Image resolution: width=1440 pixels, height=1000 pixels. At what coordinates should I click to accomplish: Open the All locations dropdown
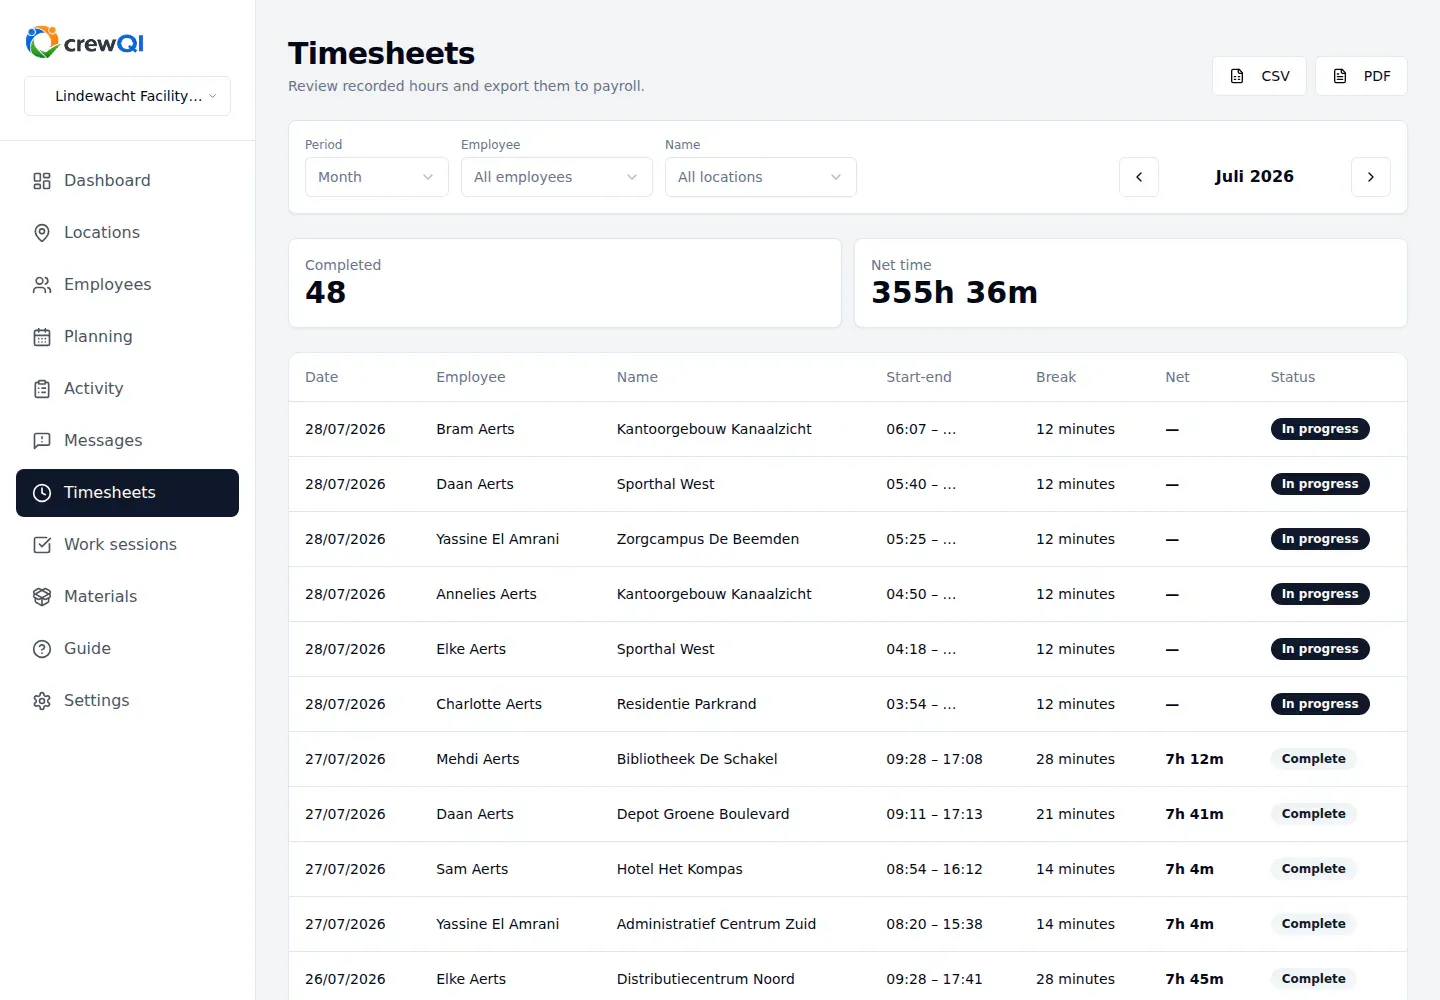761,177
